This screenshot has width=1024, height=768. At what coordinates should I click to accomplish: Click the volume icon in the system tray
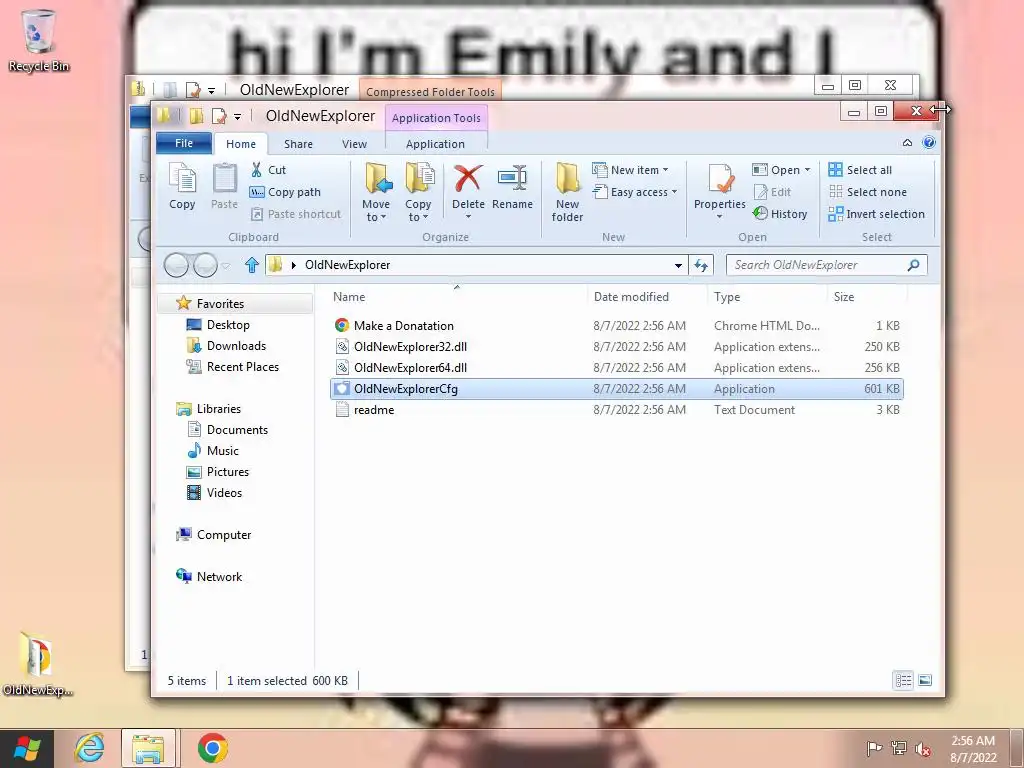pyautogui.click(x=923, y=749)
